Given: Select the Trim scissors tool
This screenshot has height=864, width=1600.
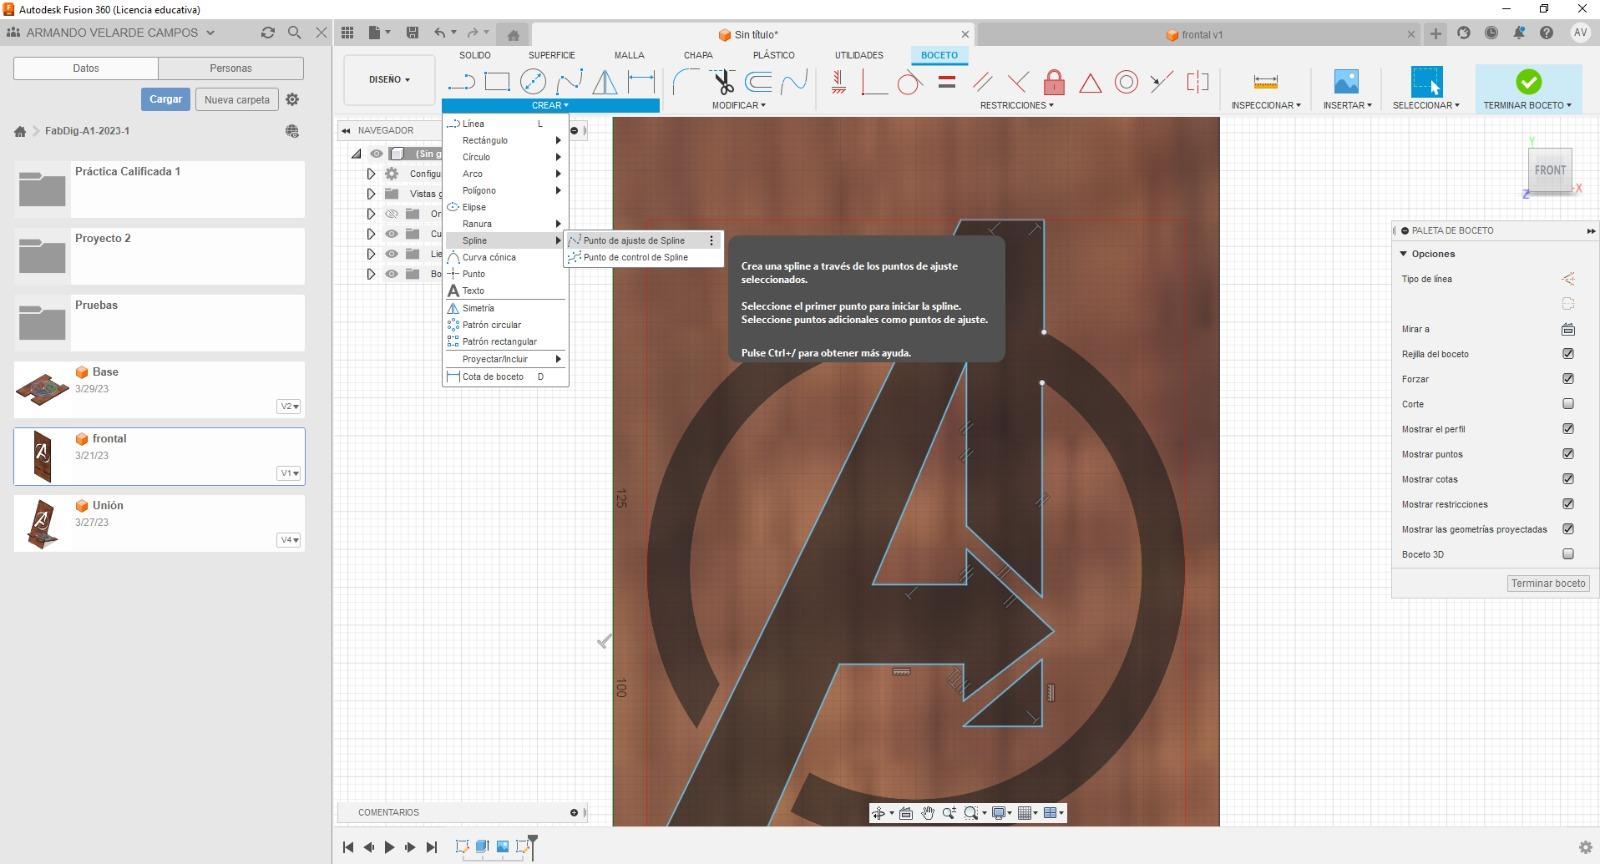Looking at the screenshot, I should (x=723, y=82).
